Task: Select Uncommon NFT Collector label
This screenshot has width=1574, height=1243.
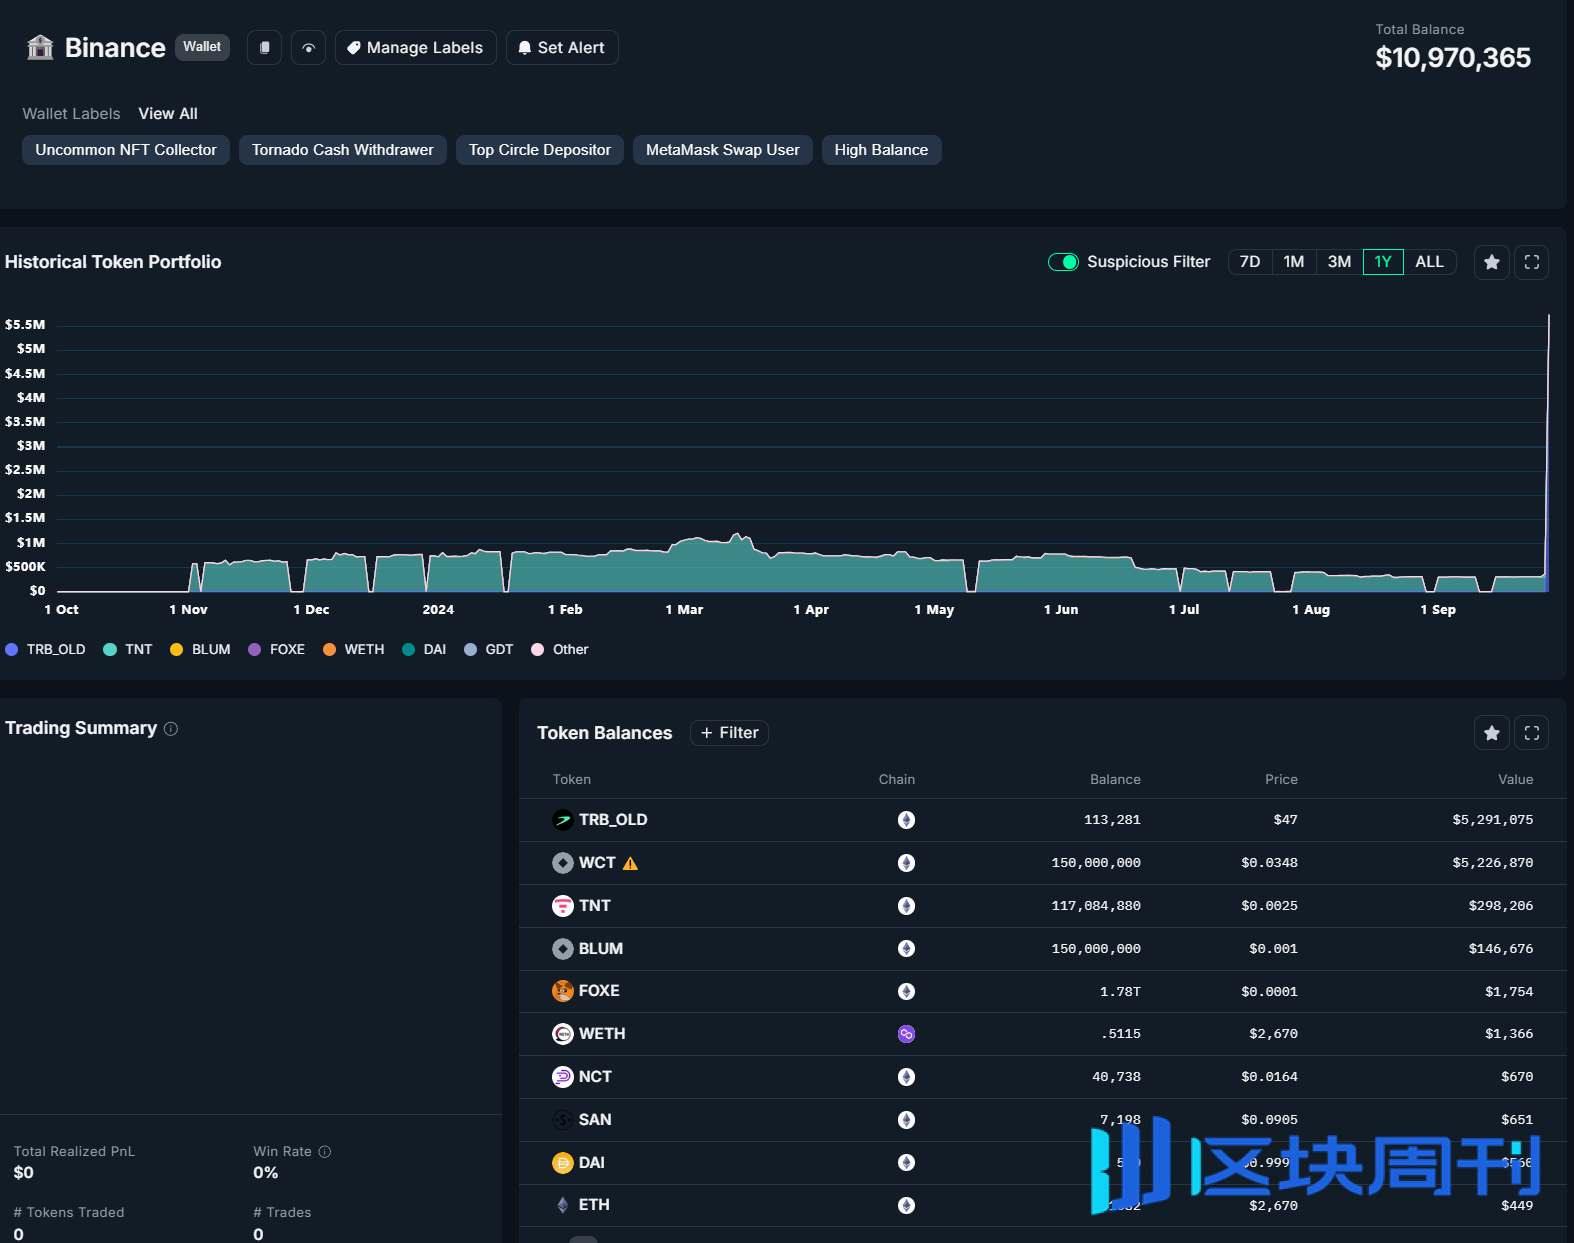Action: pos(126,150)
